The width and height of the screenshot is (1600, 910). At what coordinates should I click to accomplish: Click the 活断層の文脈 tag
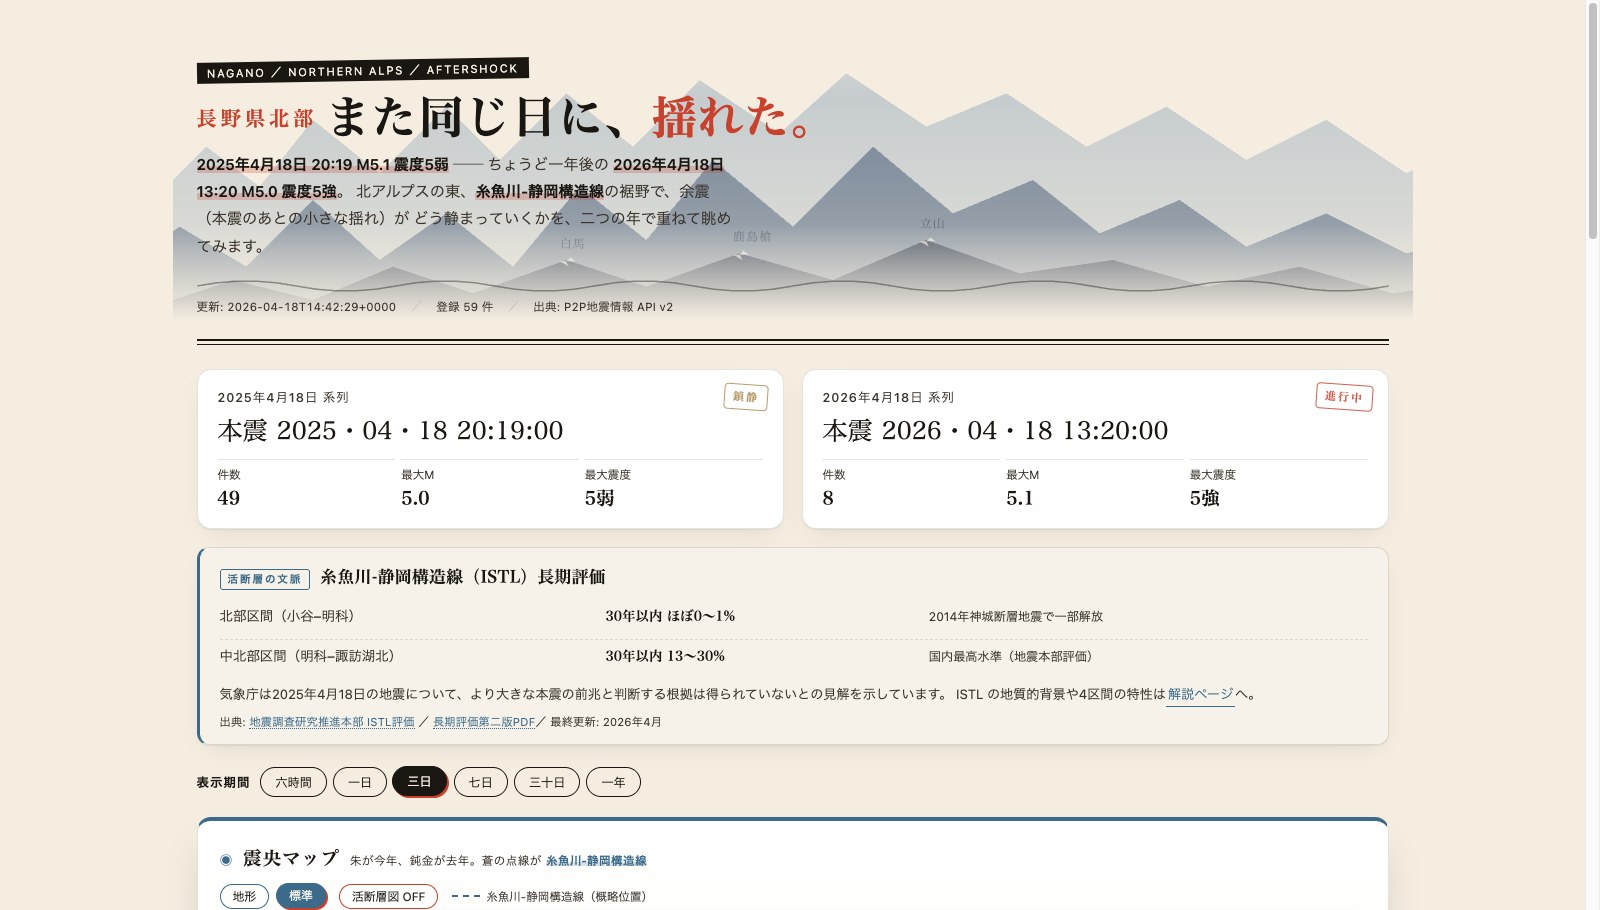point(264,579)
